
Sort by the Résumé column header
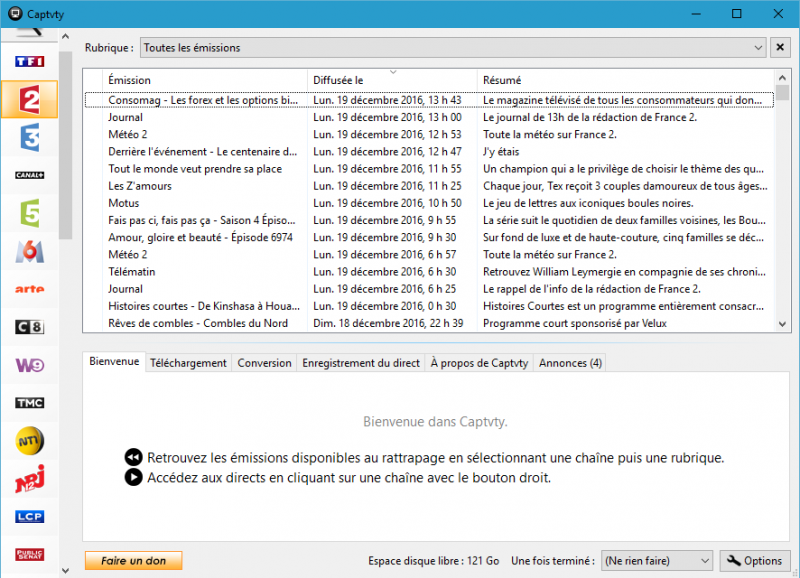click(x=626, y=80)
